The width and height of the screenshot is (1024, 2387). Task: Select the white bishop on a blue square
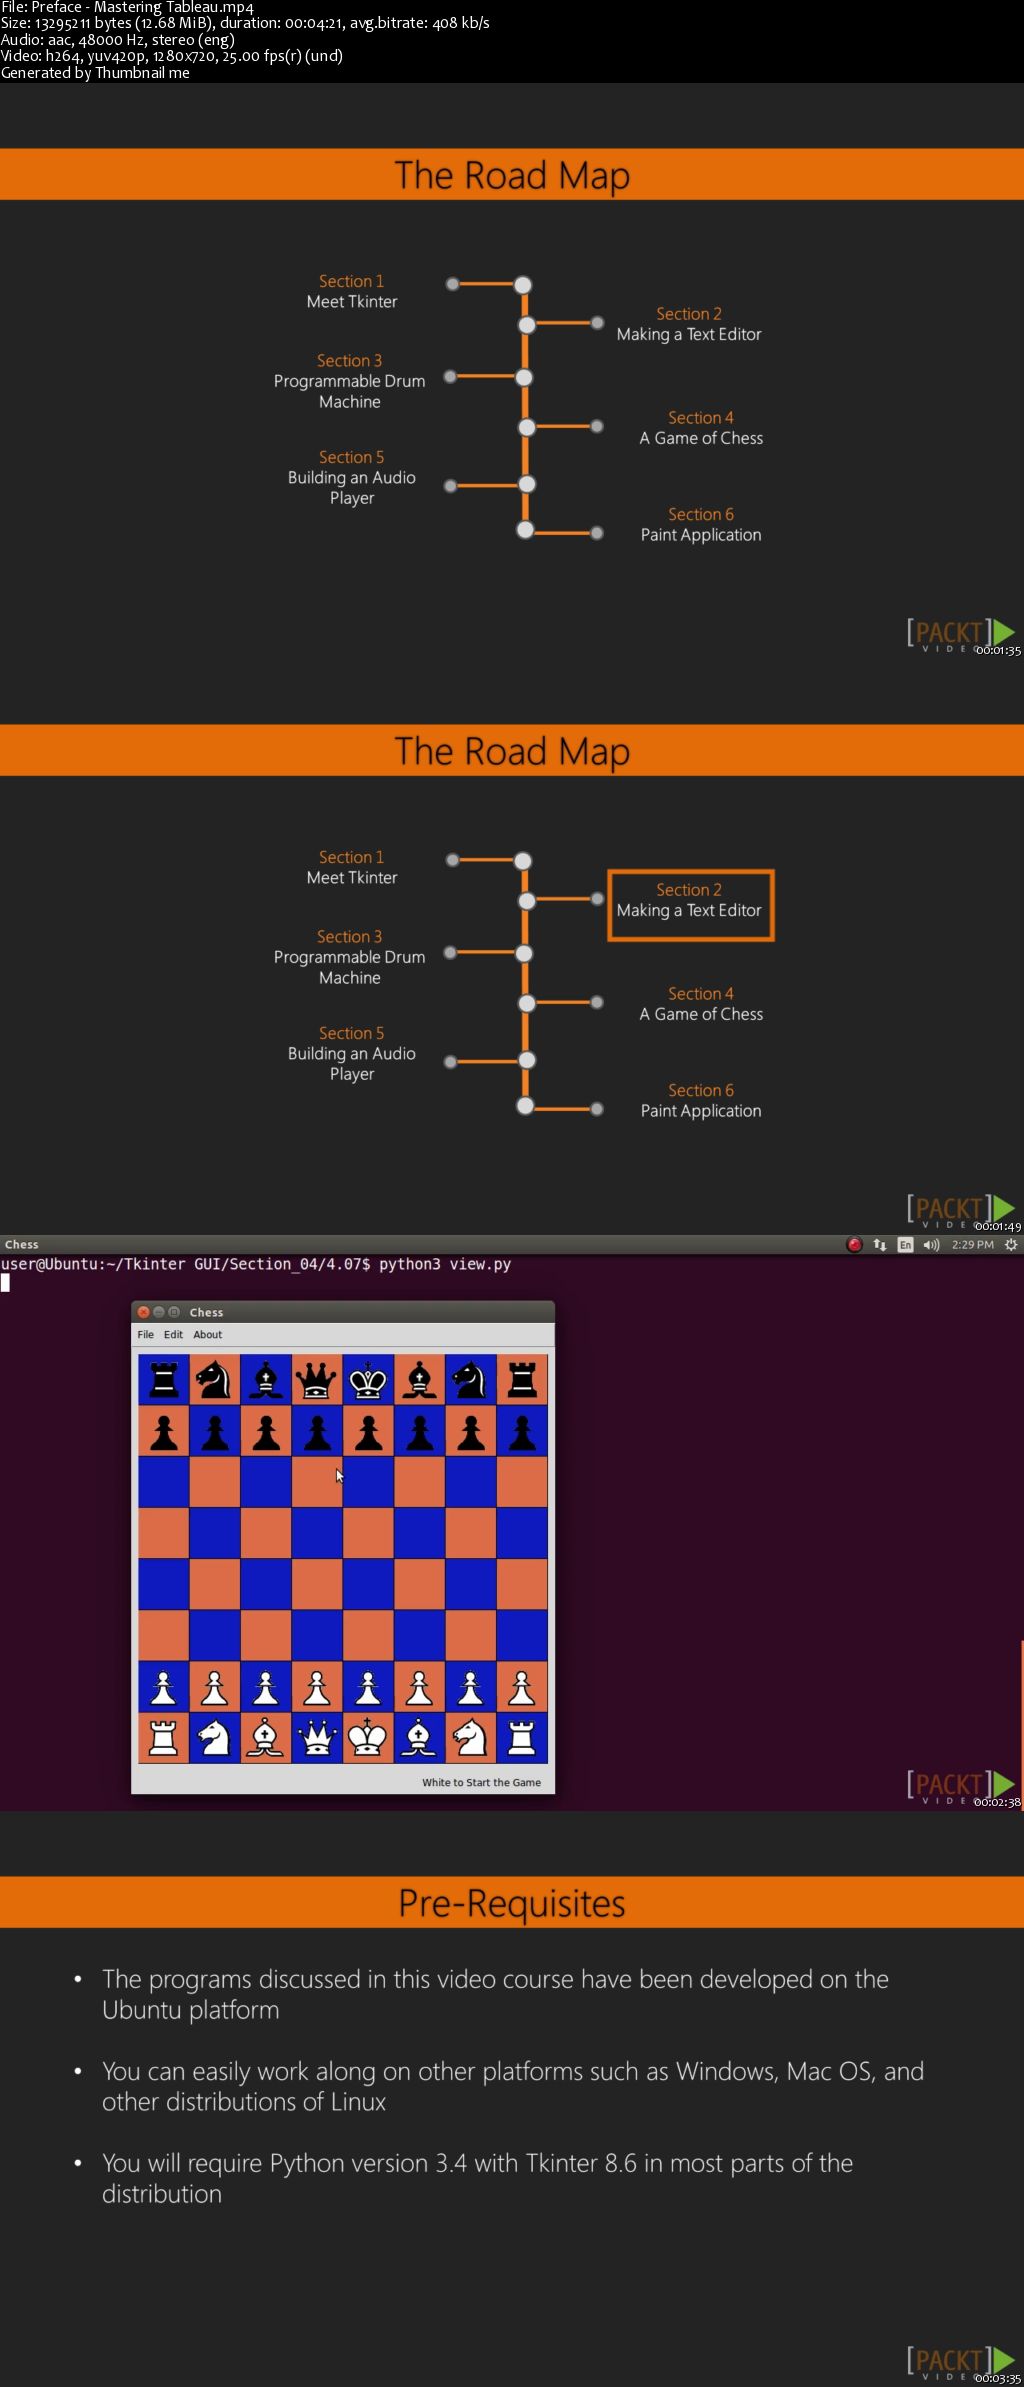[x=420, y=1738]
